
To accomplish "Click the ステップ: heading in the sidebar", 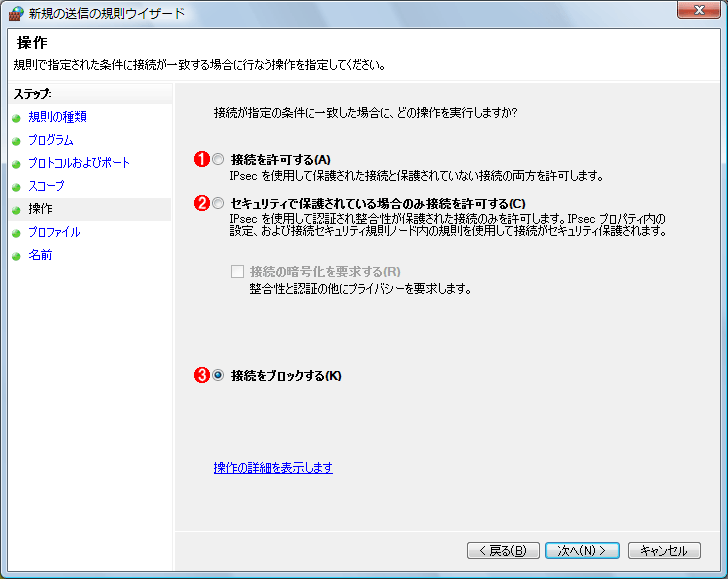I will [32, 94].
